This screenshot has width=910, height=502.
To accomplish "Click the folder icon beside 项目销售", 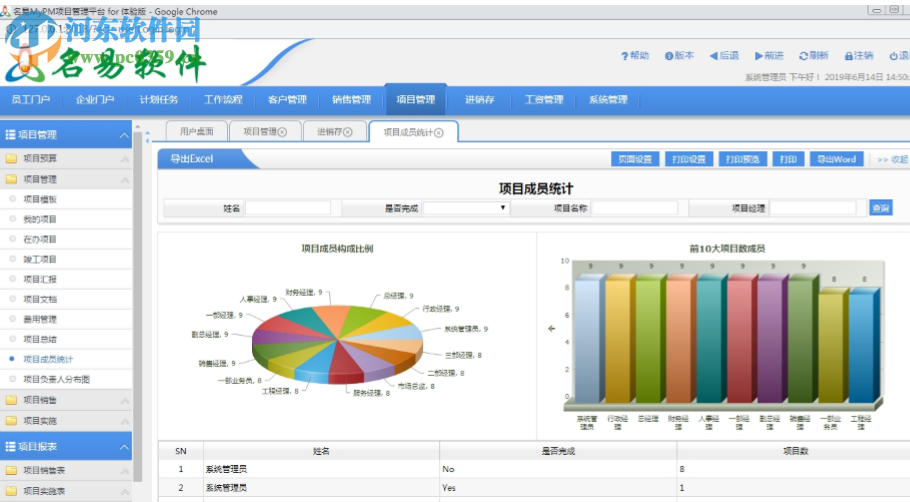I will (x=11, y=400).
